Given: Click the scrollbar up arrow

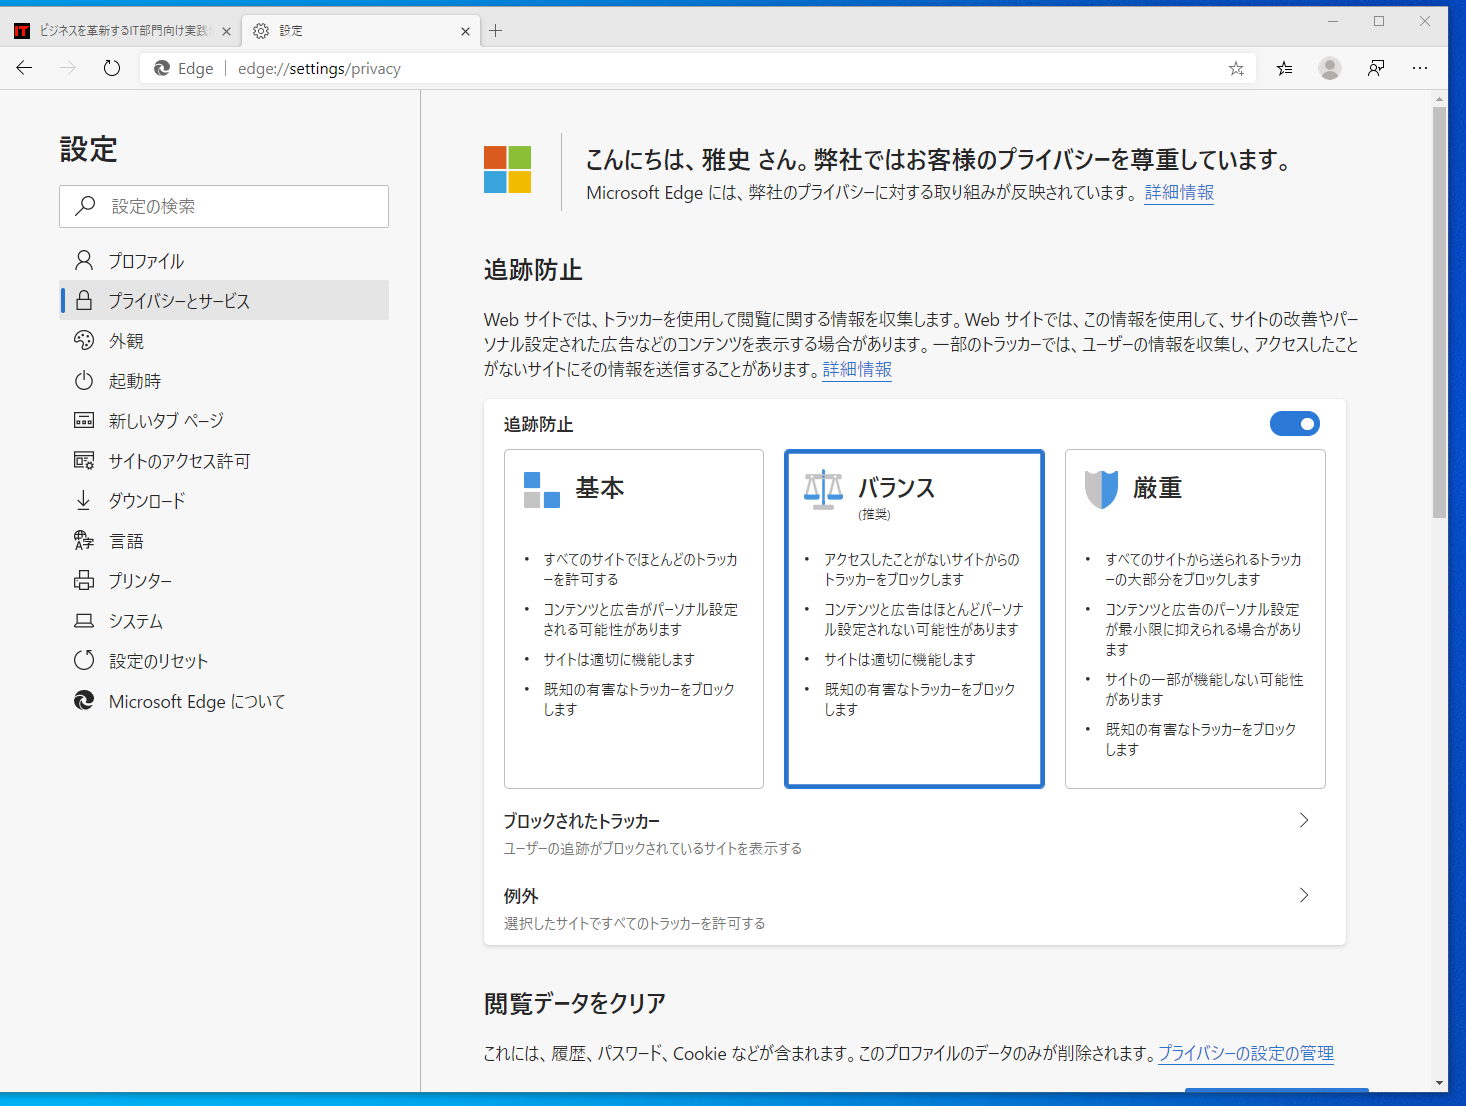Looking at the screenshot, I should pyautogui.click(x=1439, y=99).
